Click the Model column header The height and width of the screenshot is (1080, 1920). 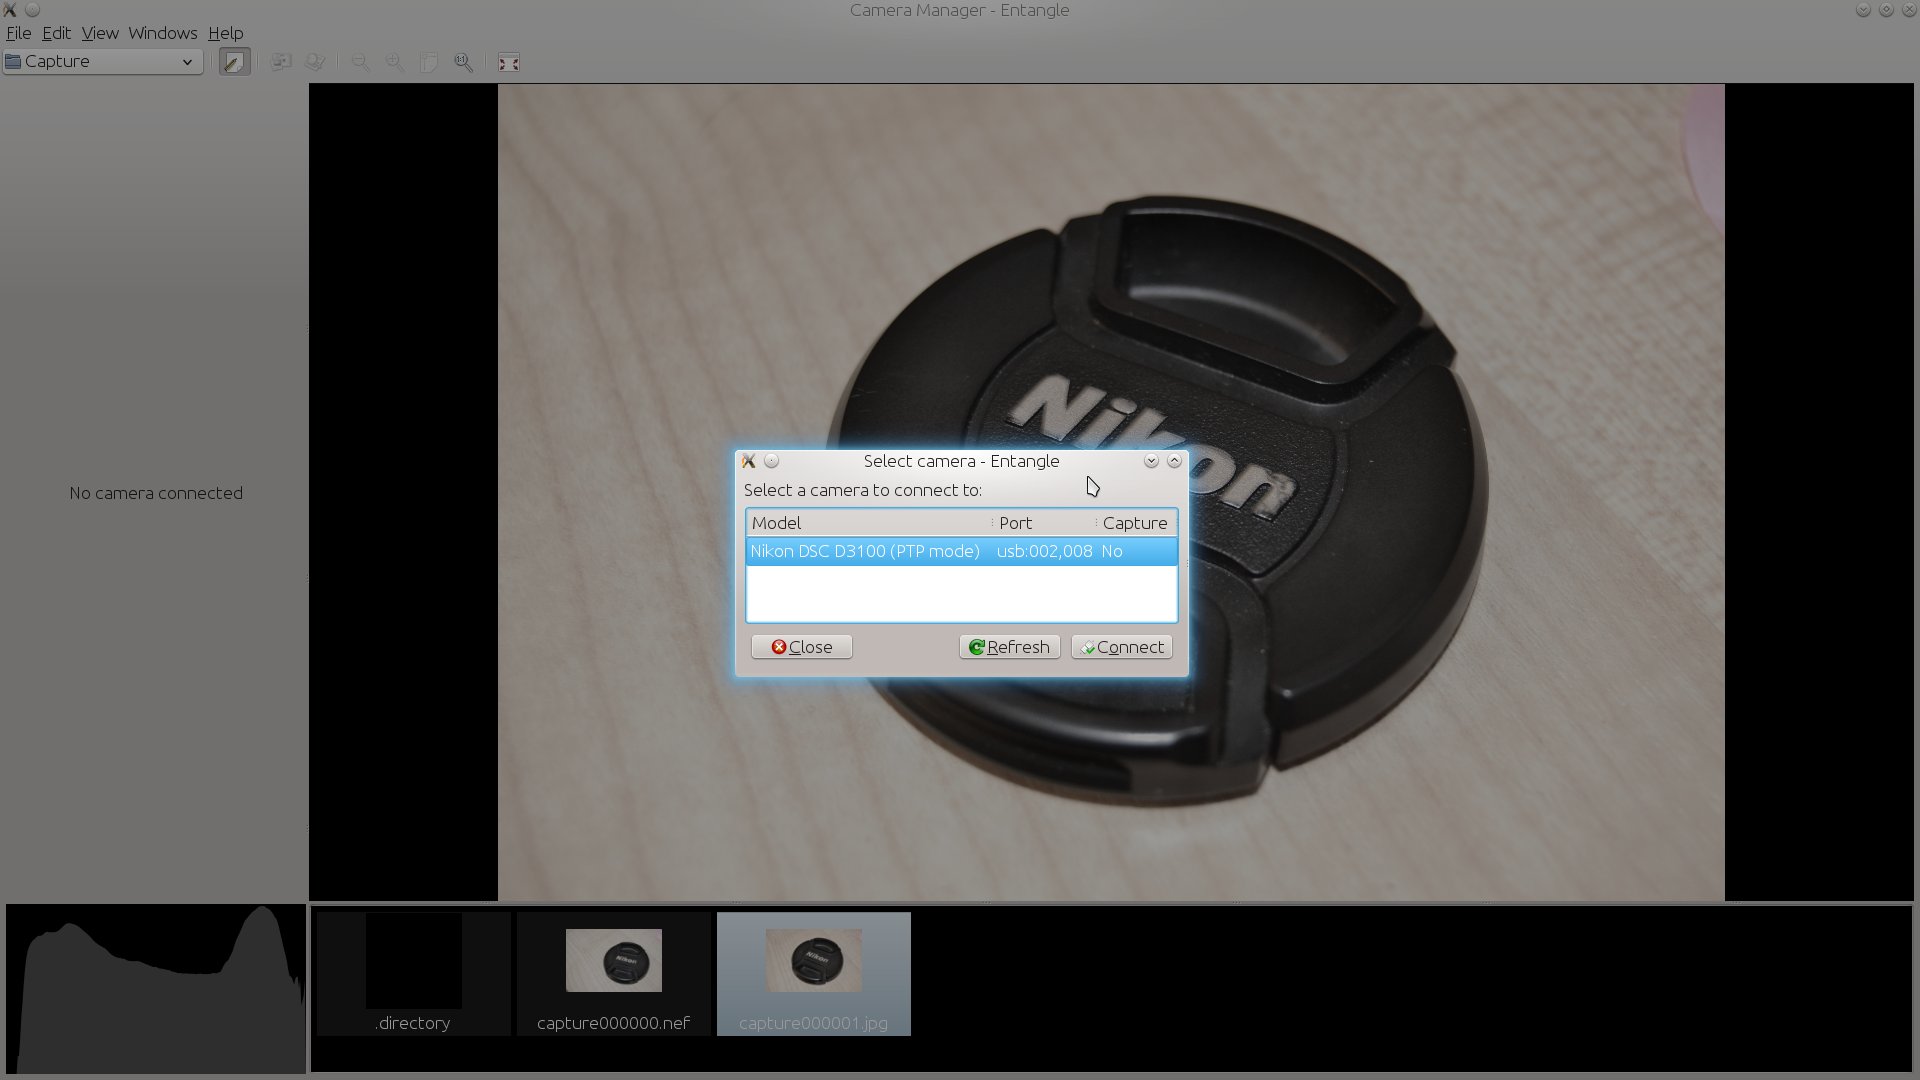click(868, 523)
